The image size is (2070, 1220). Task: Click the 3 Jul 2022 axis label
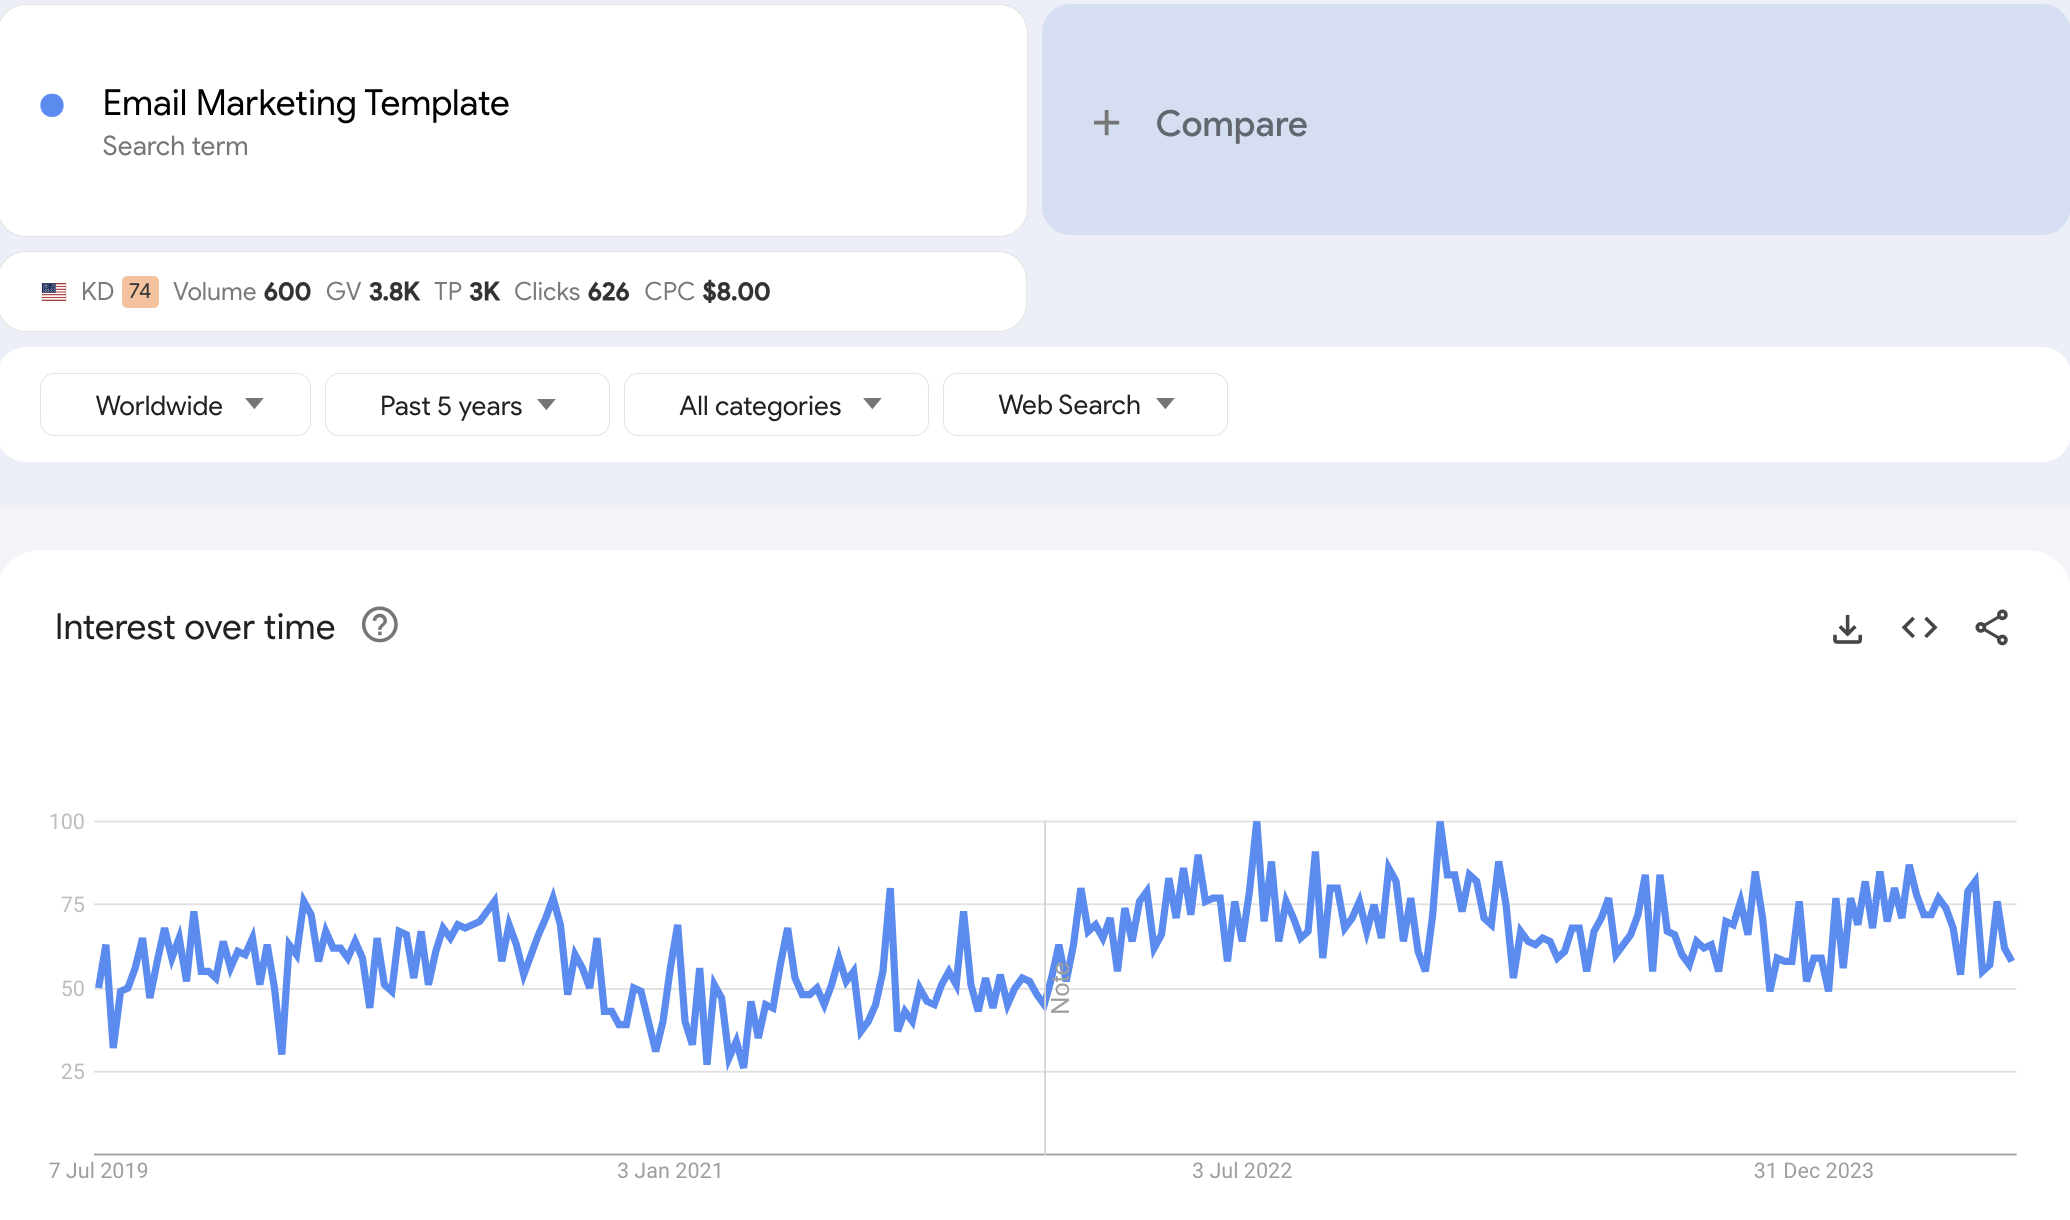(x=1241, y=1170)
